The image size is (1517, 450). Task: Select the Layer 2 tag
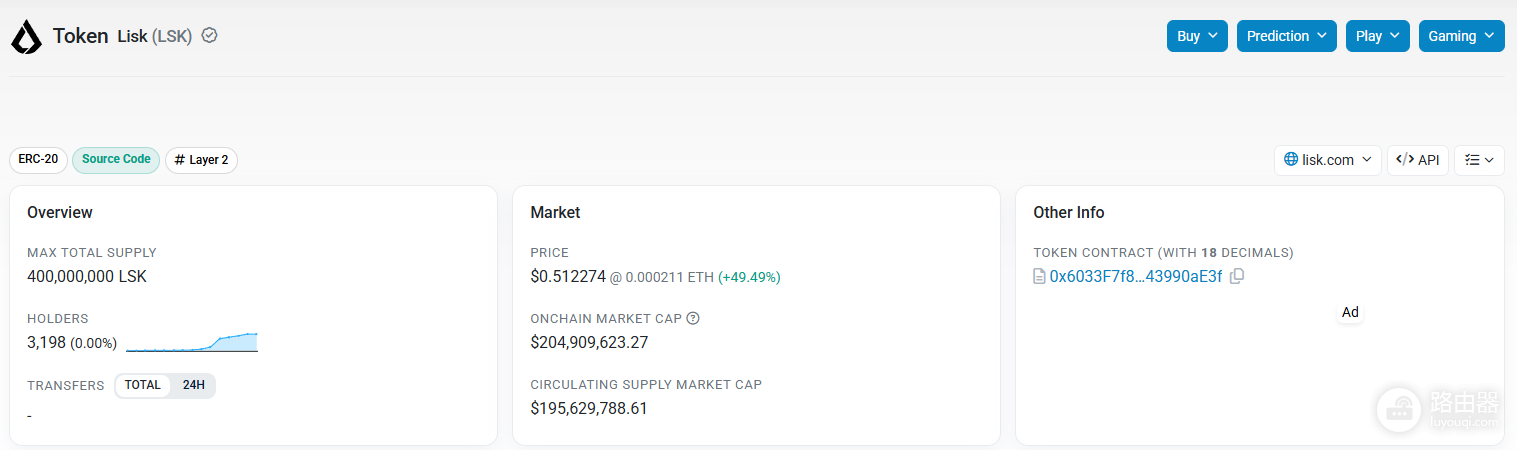pos(201,160)
